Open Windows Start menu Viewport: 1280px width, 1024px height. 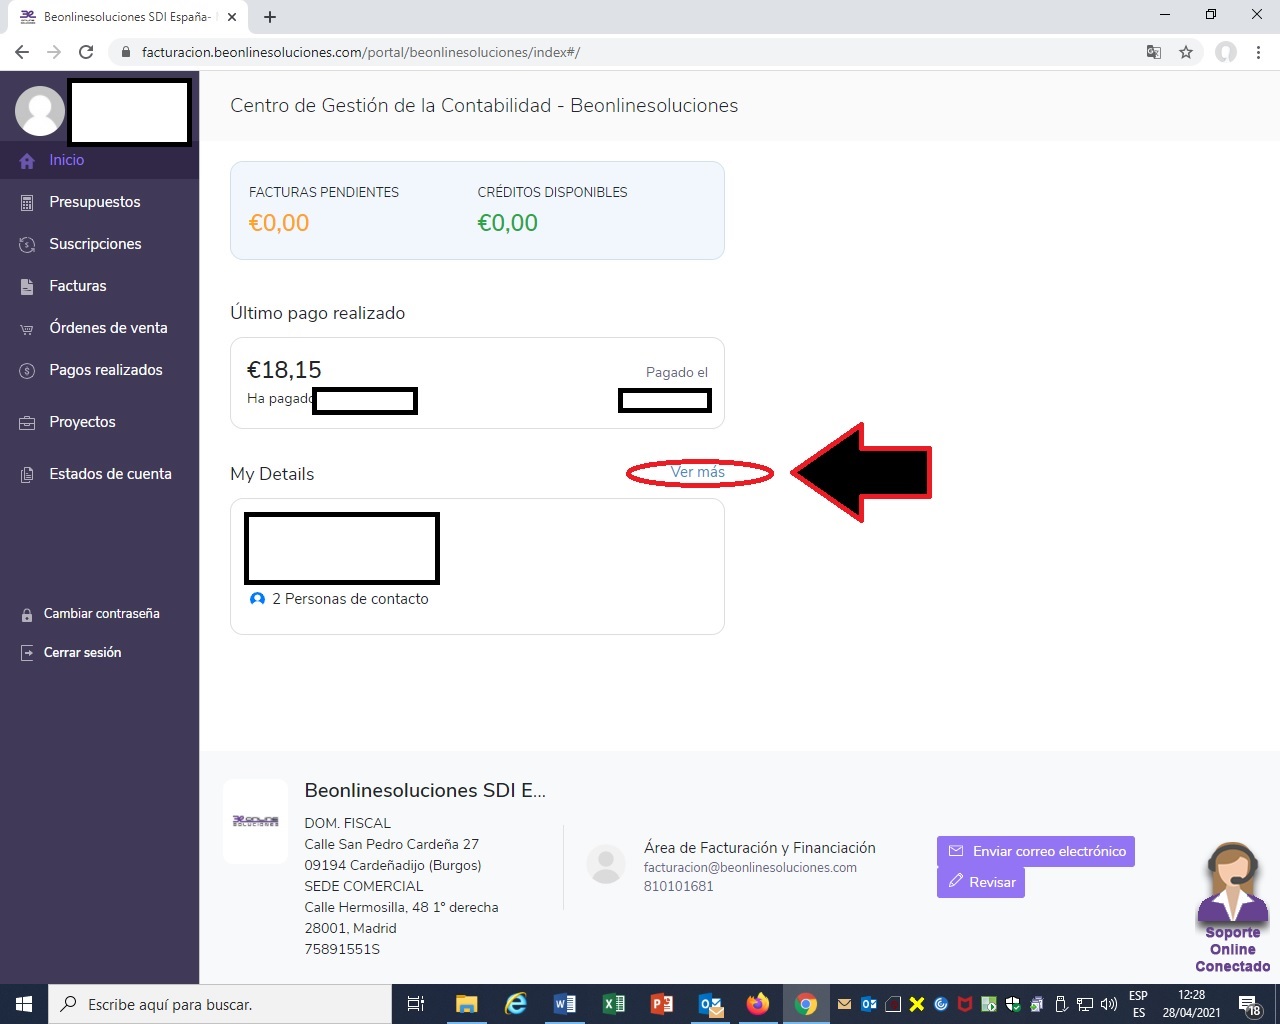click(x=24, y=1004)
